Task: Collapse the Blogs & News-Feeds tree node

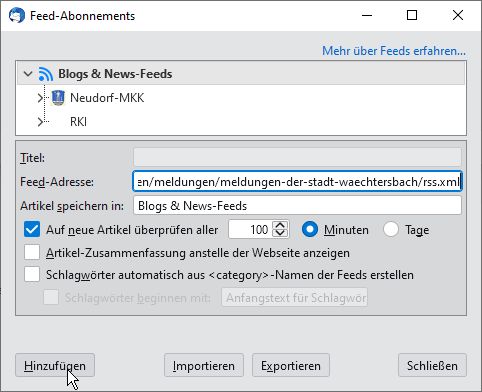Action: tap(28, 74)
